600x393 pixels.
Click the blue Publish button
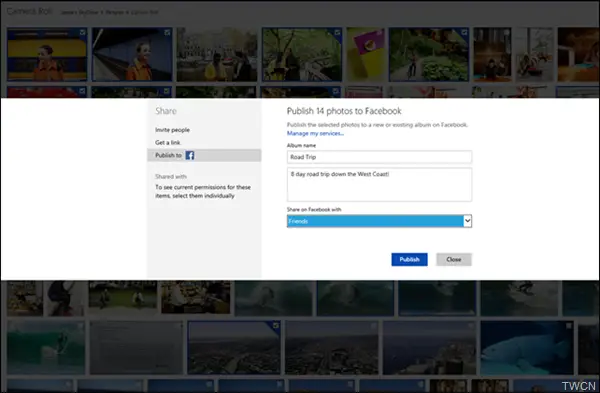(409, 259)
